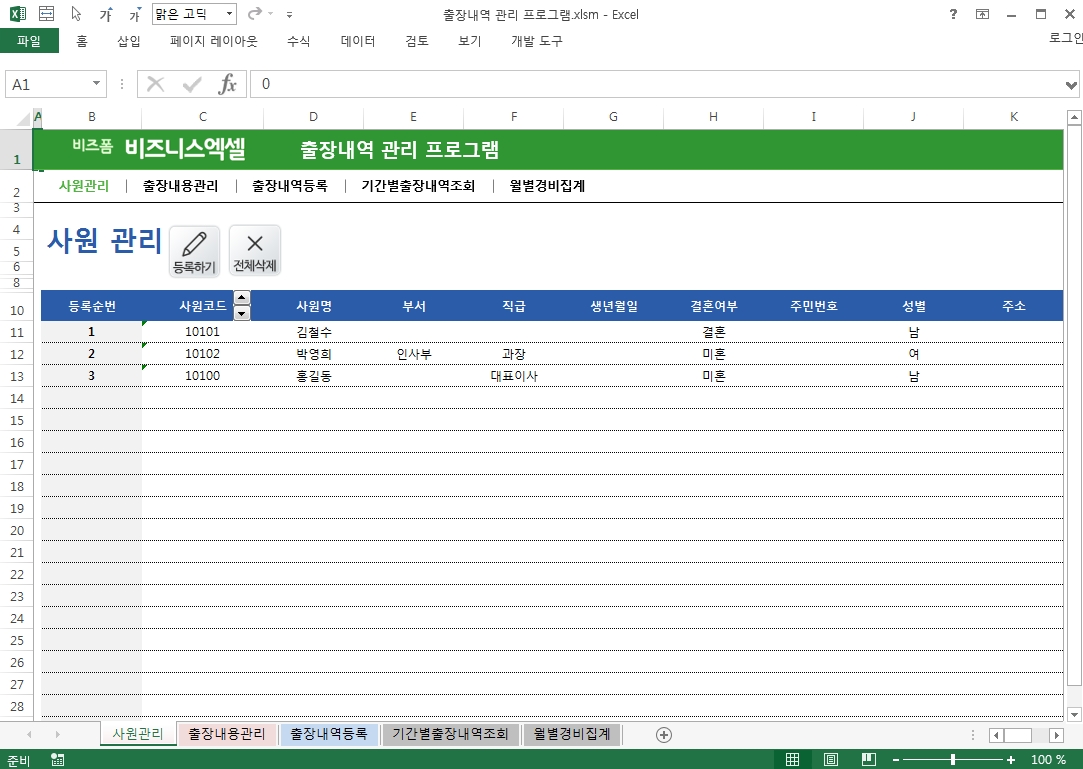The height and width of the screenshot is (769, 1083).
Task: Click the 전체삭제 X icon button
Action: (255, 250)
